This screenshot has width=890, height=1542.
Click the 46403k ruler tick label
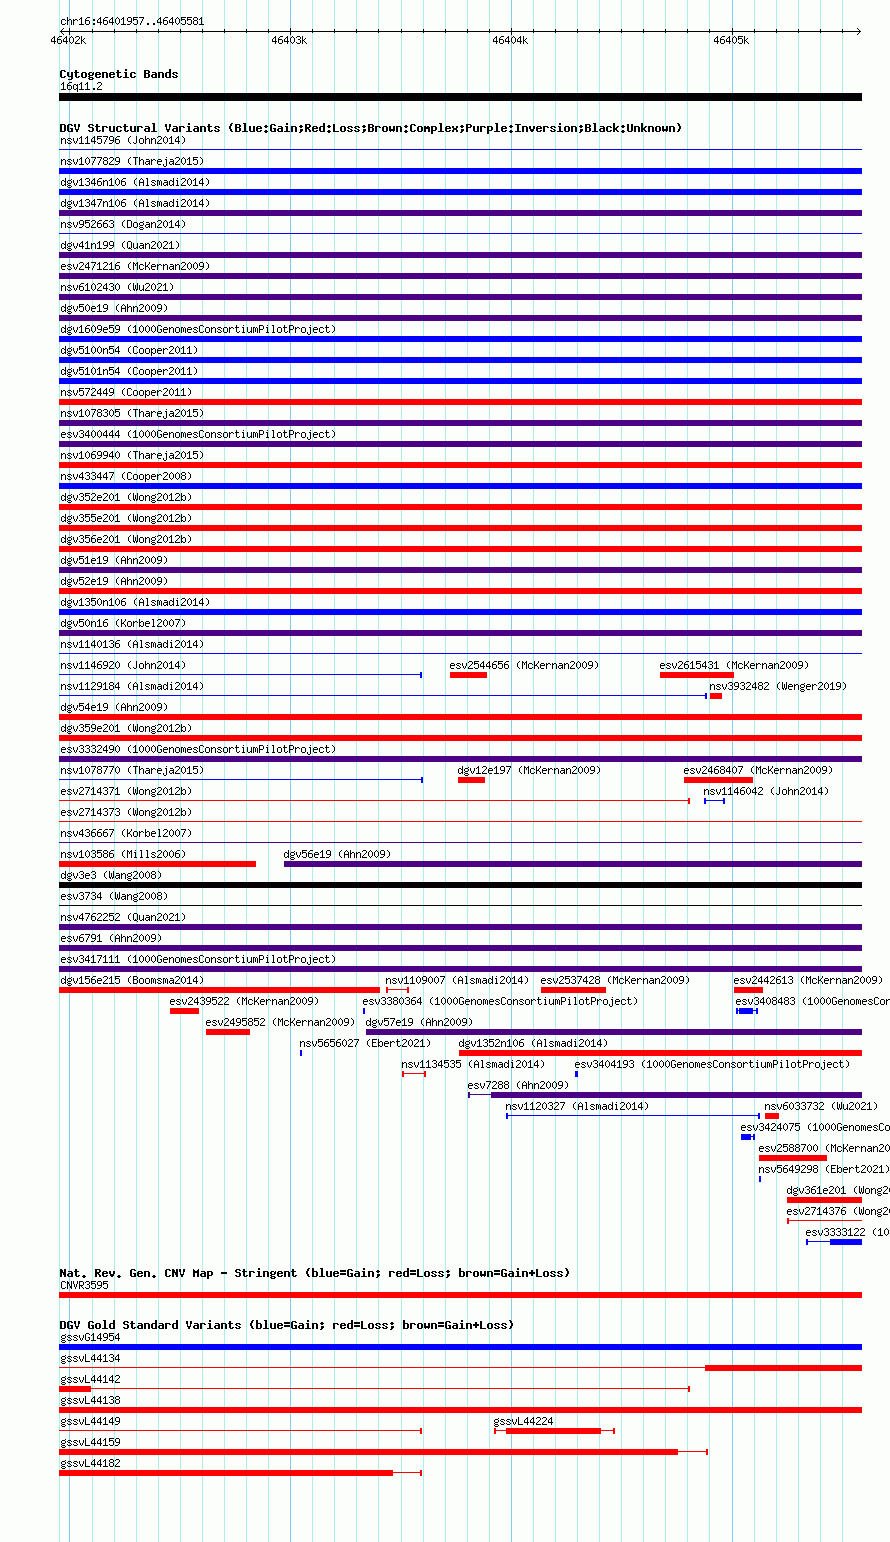289,40
